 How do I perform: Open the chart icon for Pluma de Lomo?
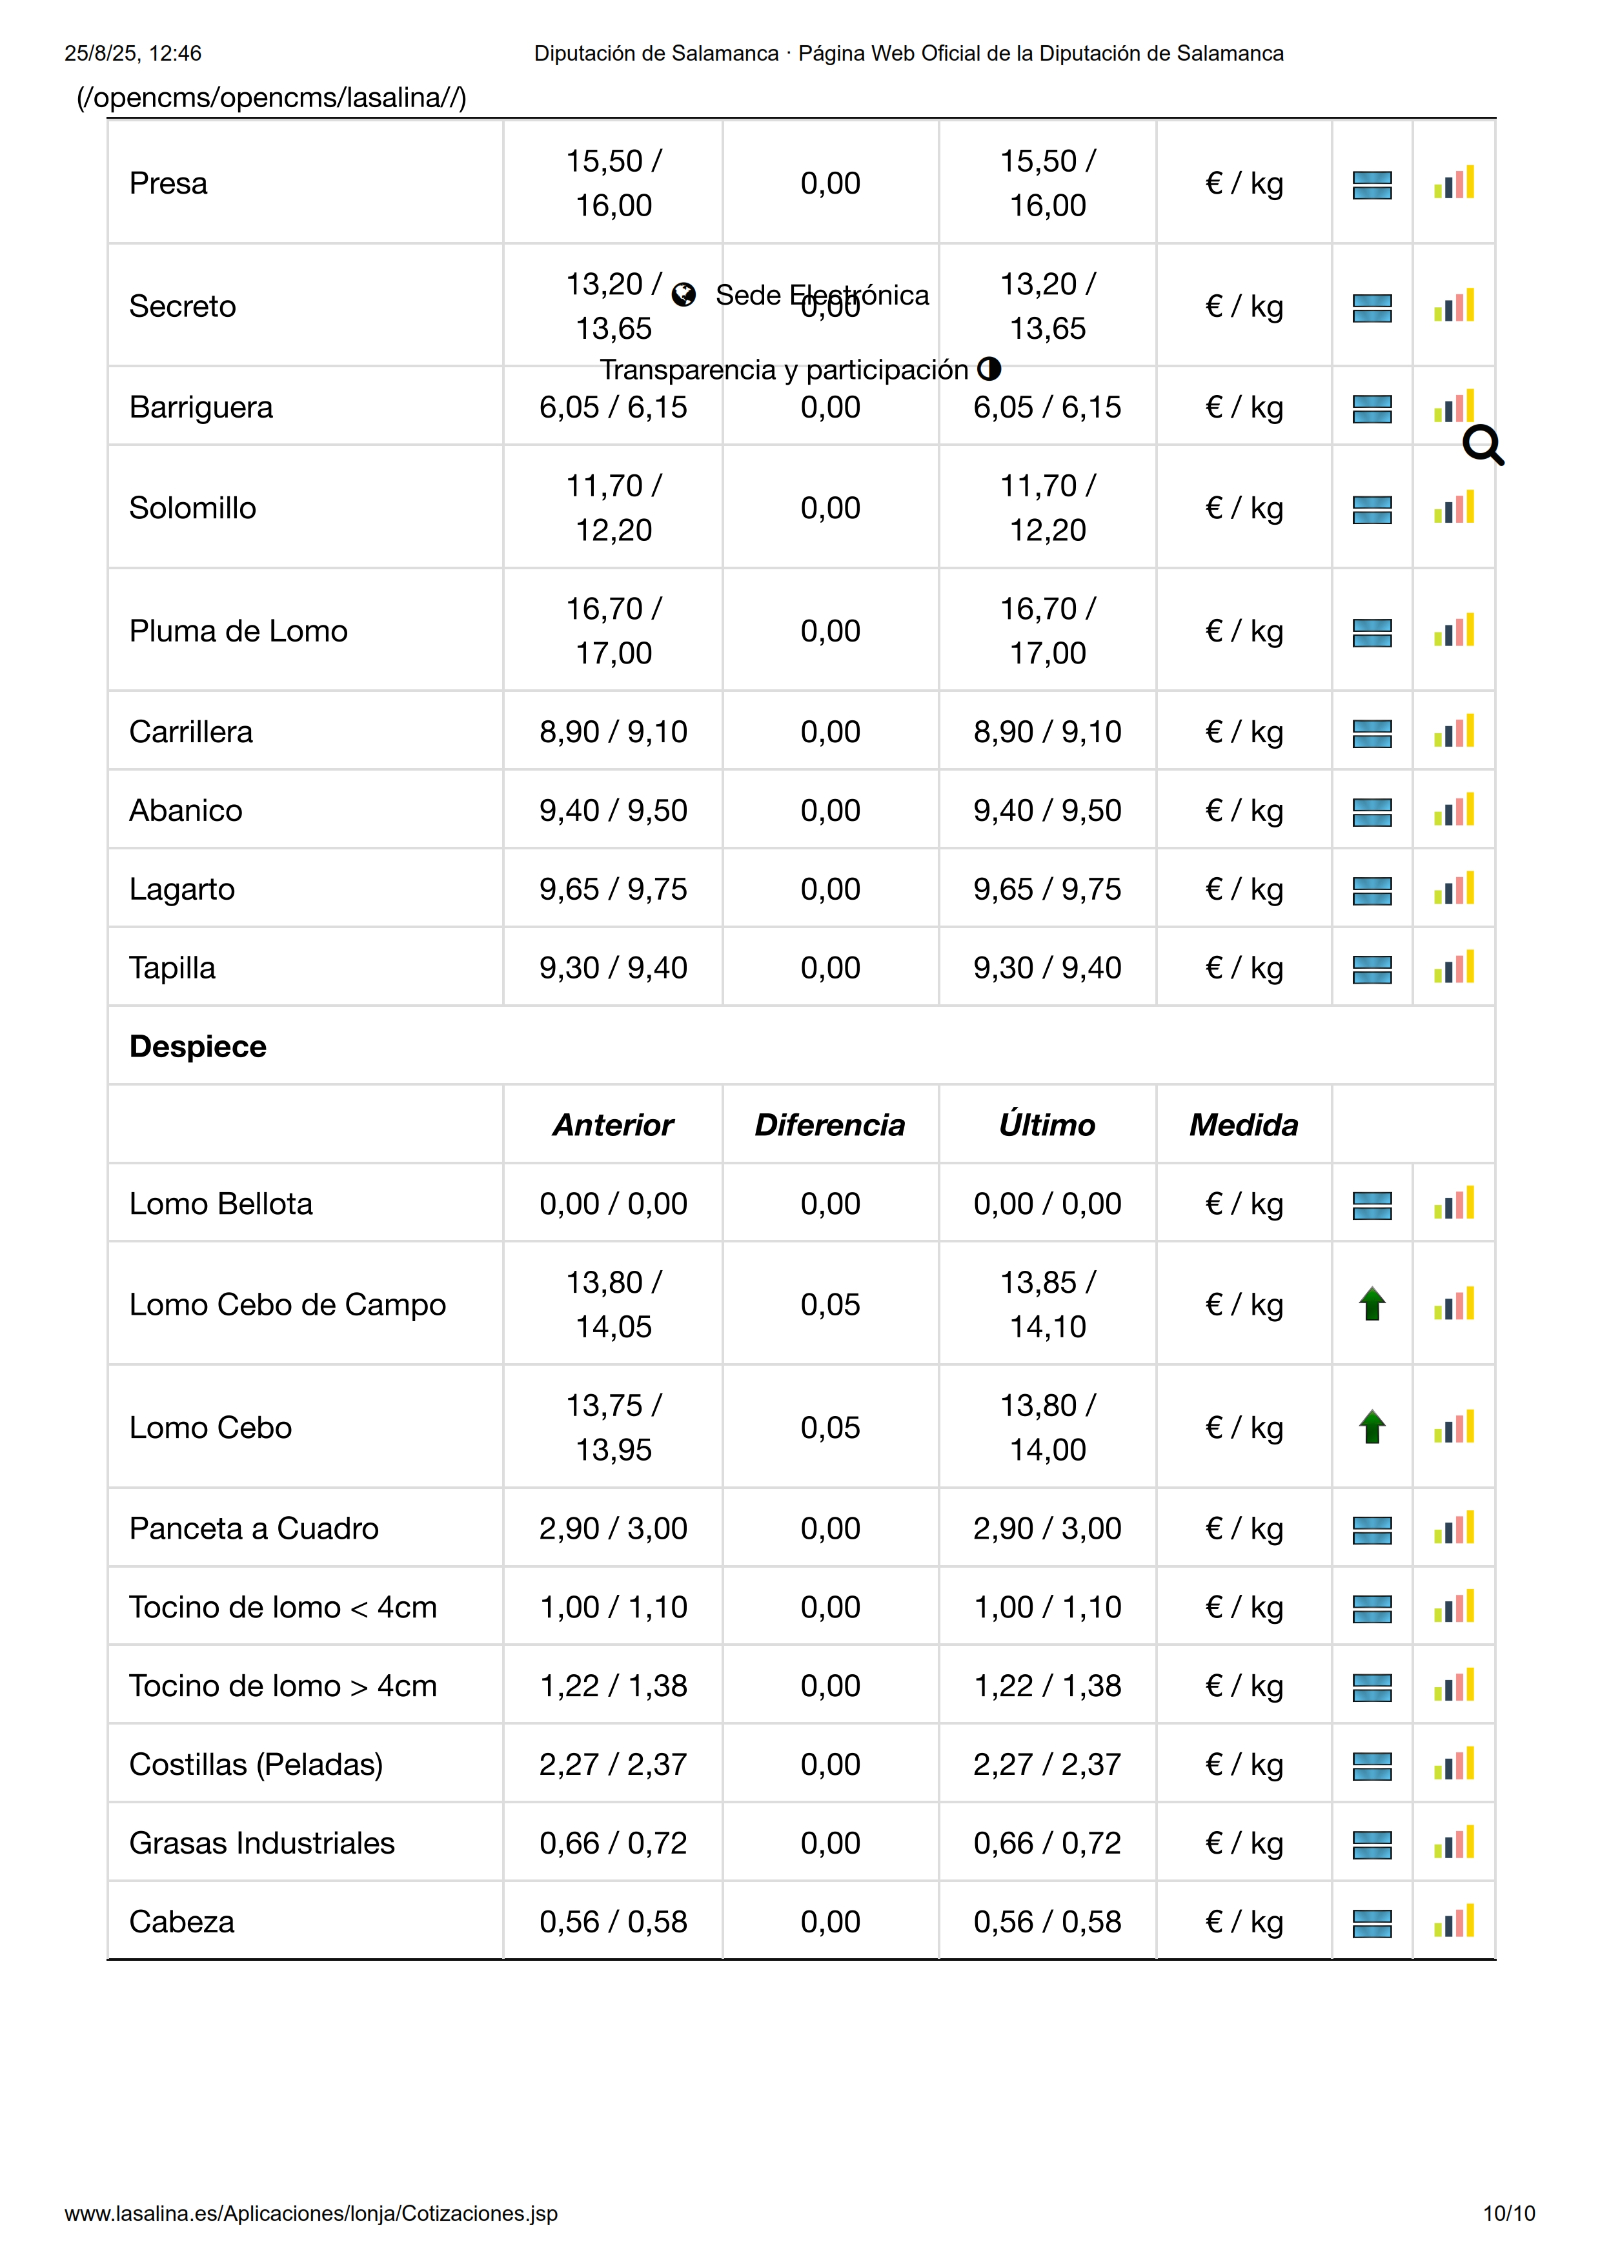coord(1453,631)
